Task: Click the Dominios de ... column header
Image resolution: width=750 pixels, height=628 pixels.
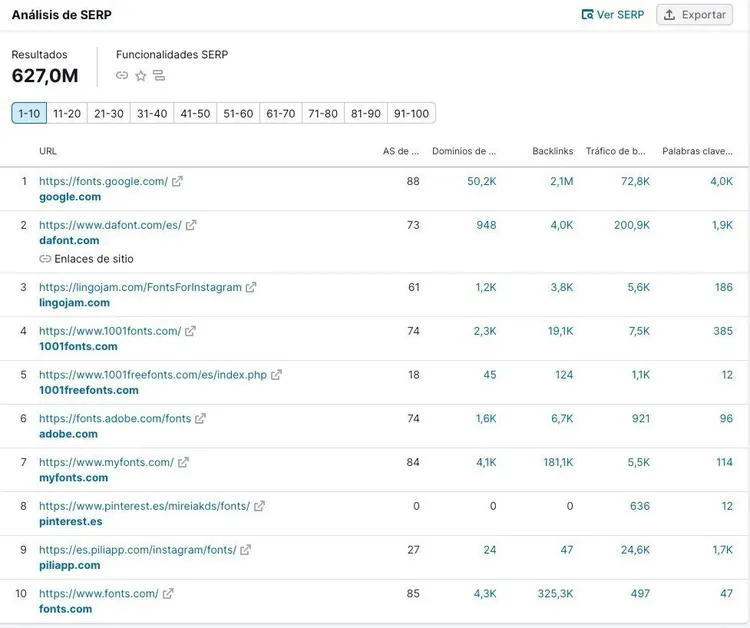Action: (464, 151)
